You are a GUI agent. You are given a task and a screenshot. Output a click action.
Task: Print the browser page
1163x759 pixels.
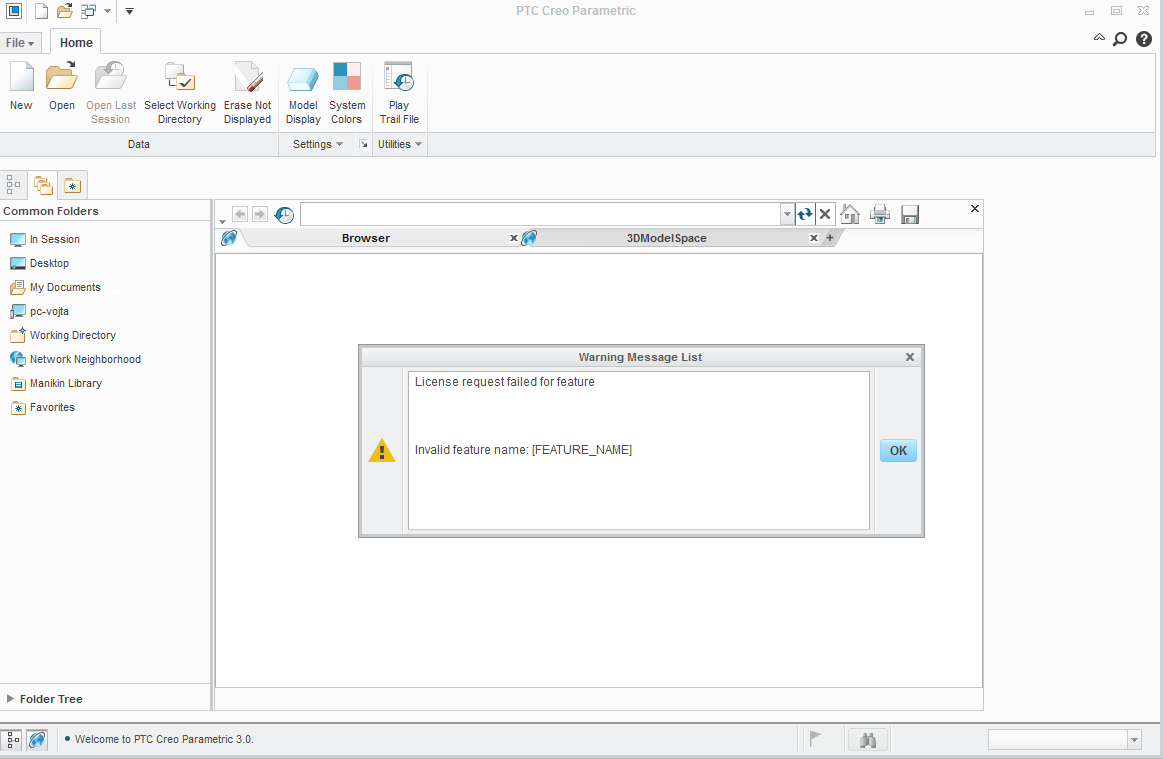coord(880,214)
